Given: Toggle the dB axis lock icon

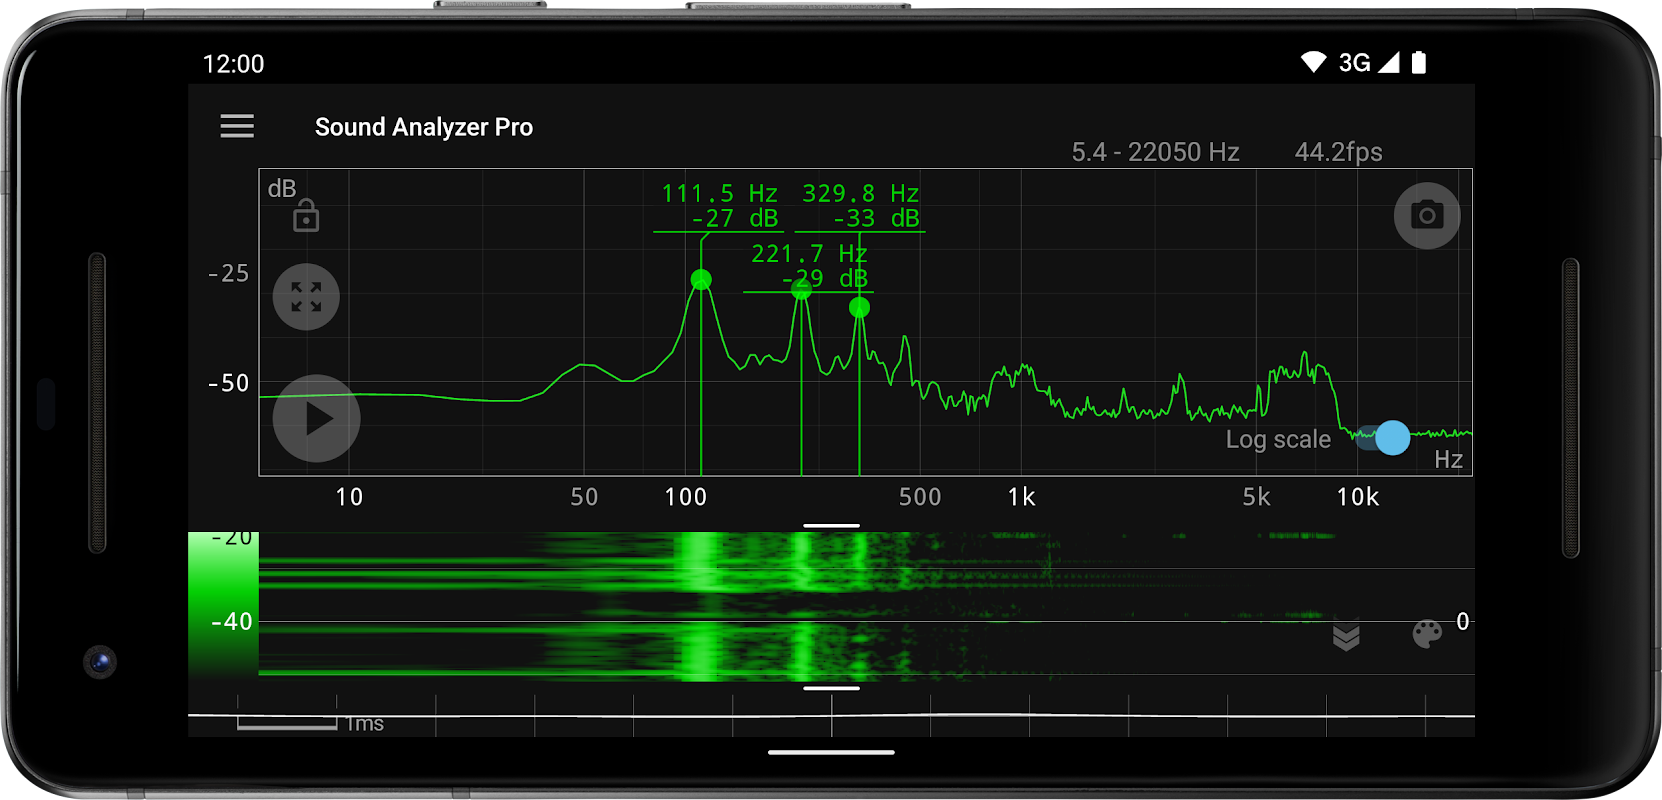Looking at the screenshot, I should (x=306, y=216).
